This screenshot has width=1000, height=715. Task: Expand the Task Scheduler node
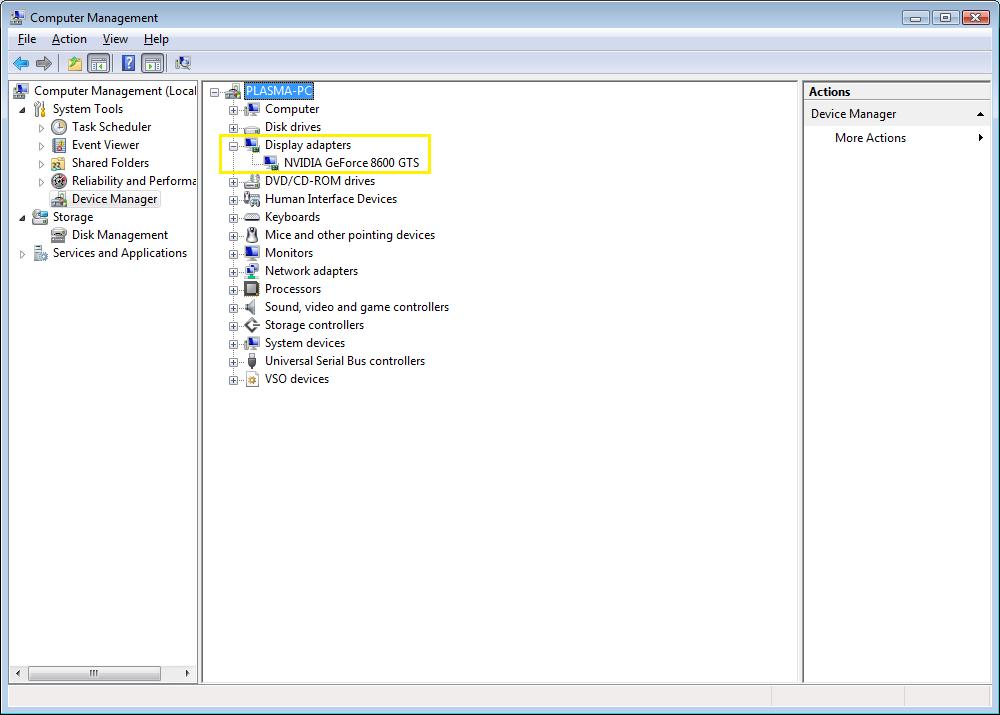(41, 128)
